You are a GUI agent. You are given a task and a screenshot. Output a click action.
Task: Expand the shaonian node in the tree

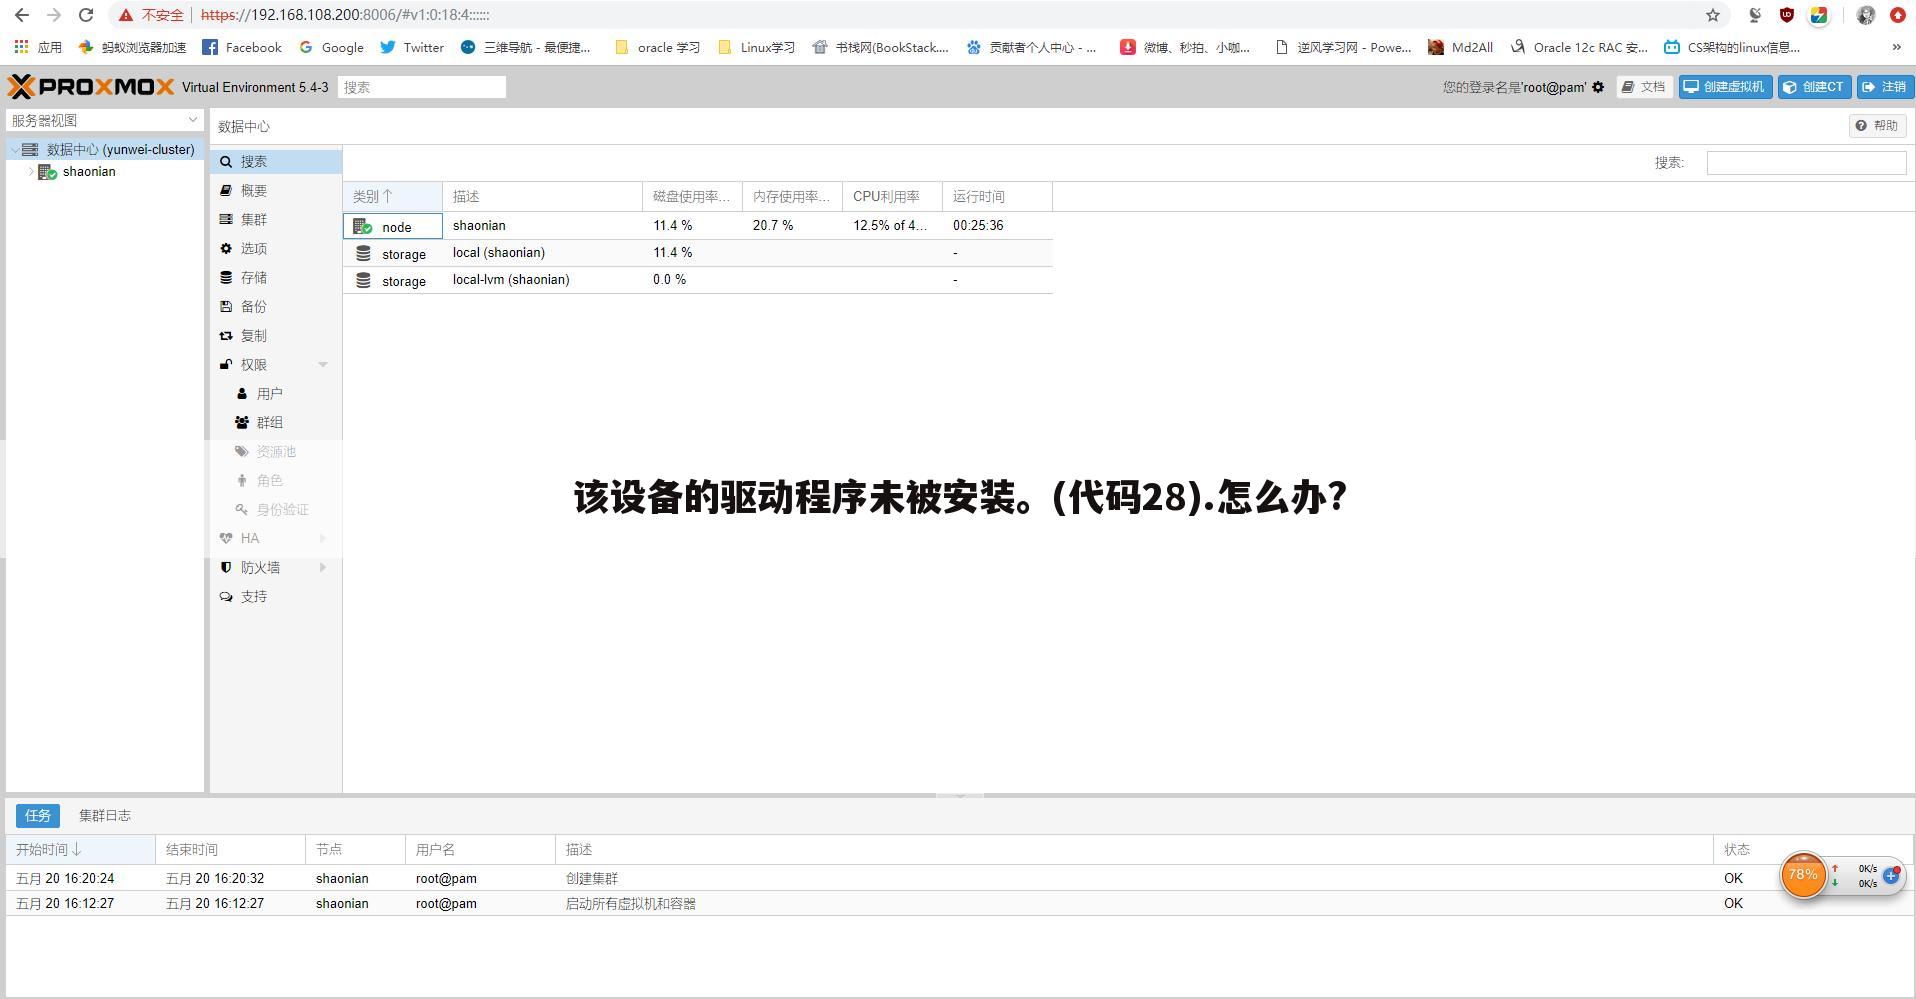pyautogui.click(x=30, y=171)
